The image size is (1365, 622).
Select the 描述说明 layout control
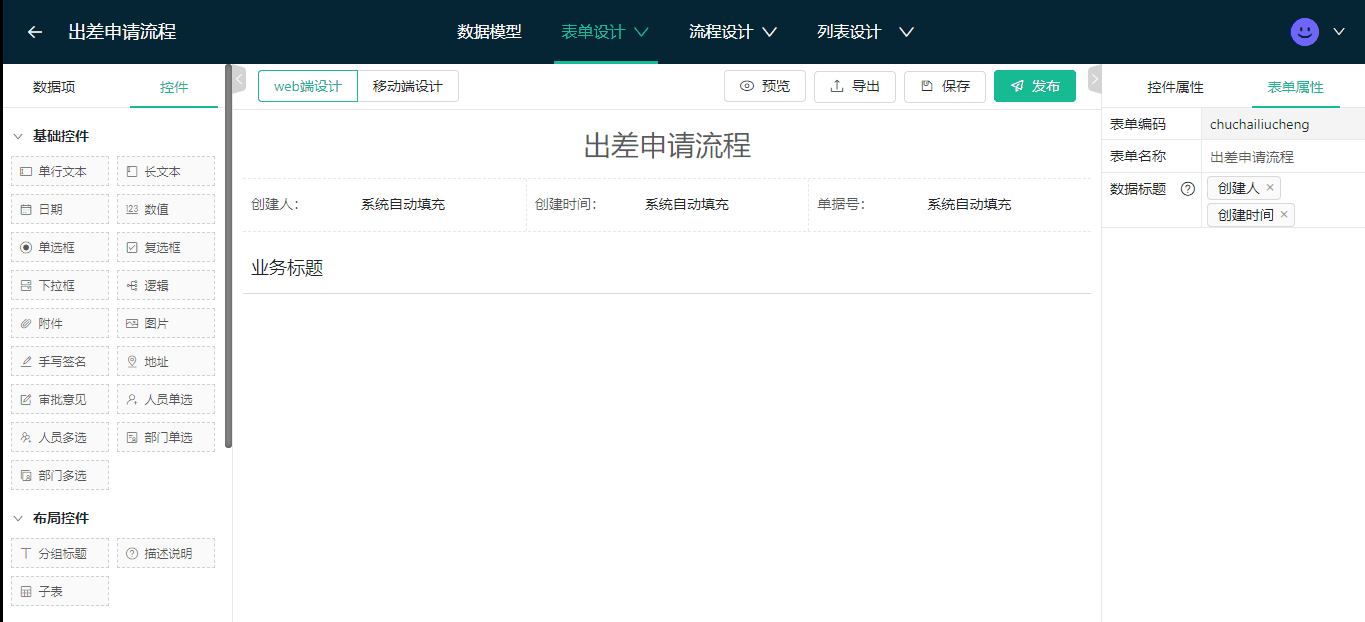pos(166,553)
